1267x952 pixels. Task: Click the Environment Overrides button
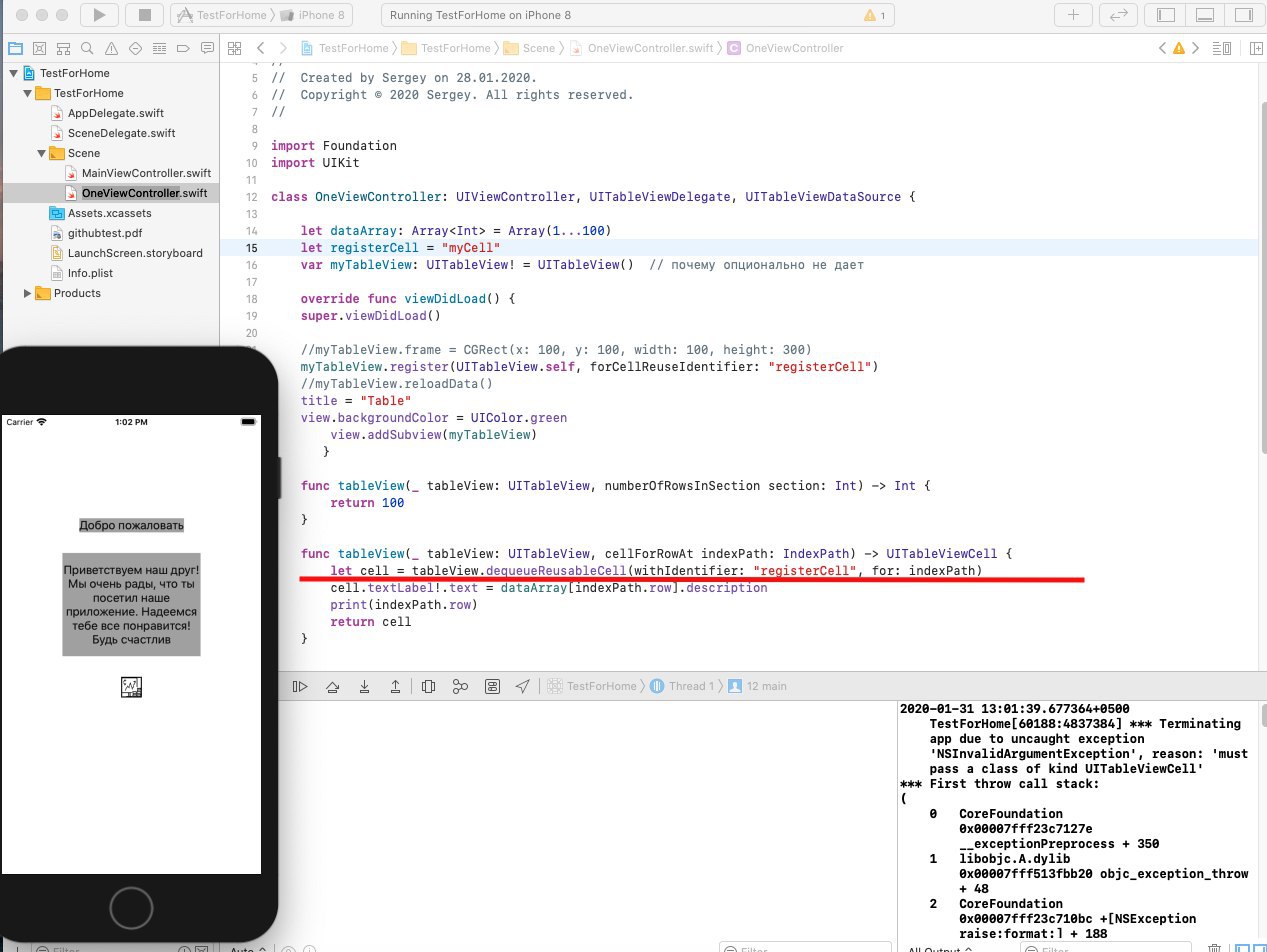click(492, 686)
